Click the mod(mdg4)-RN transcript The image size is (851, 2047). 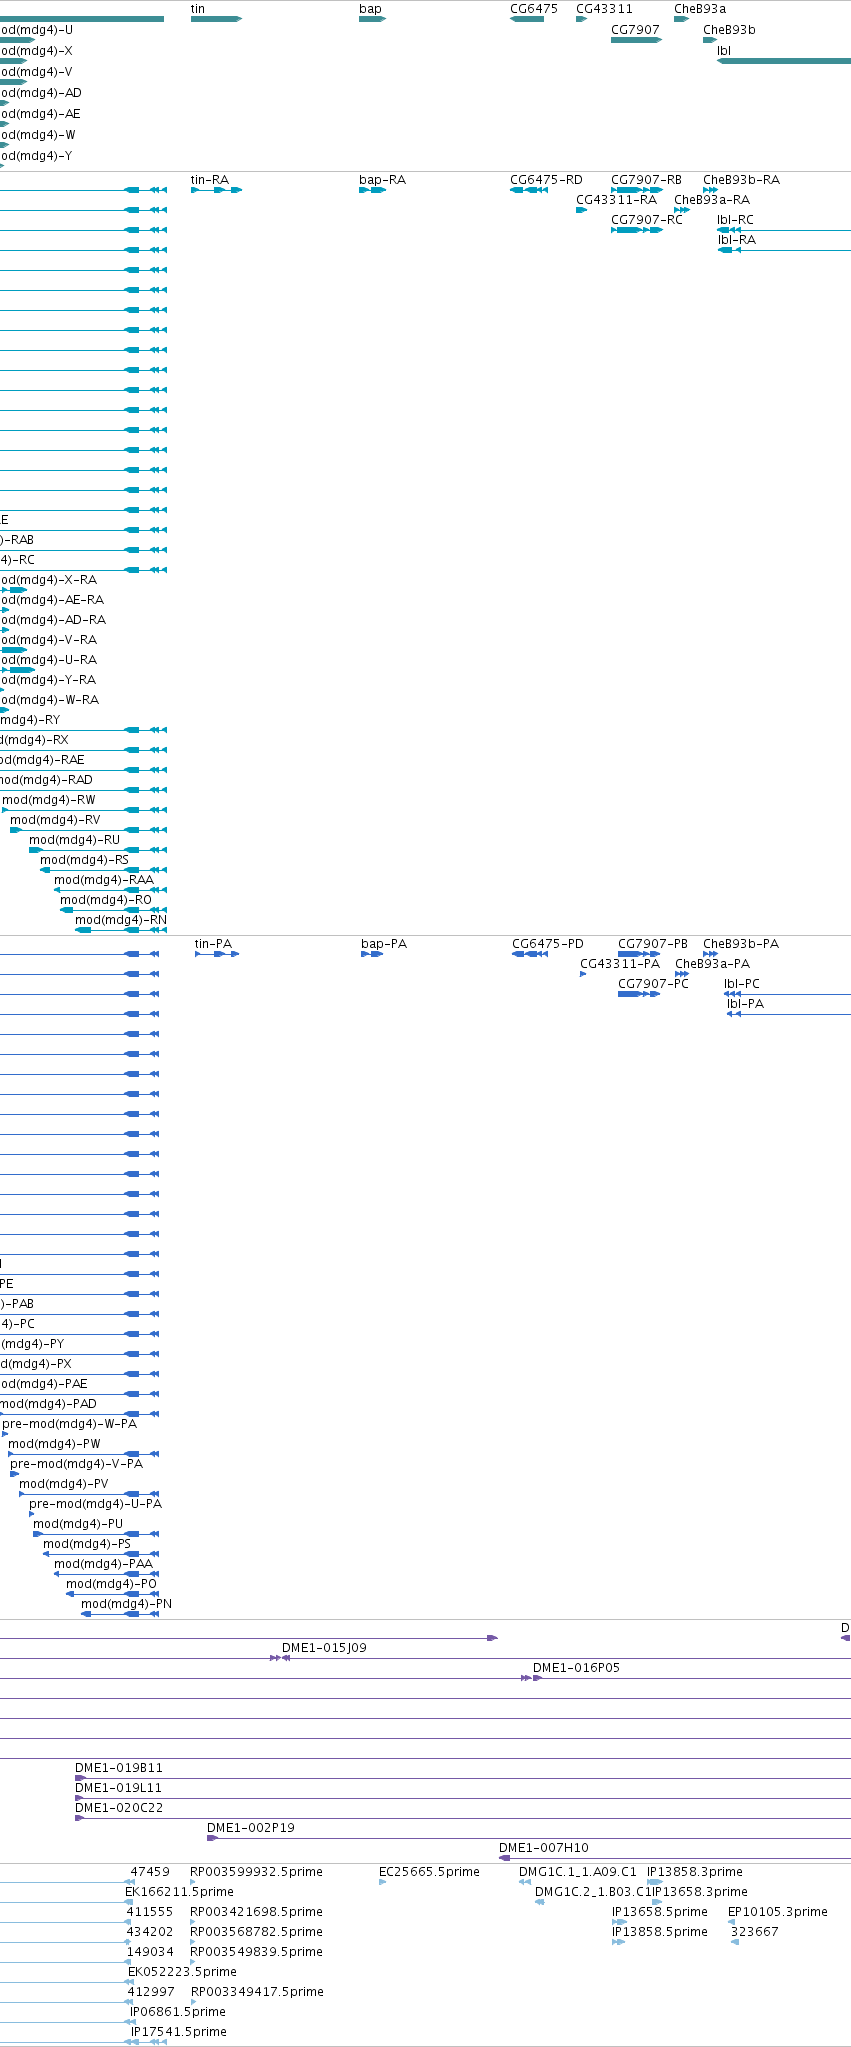121,930
